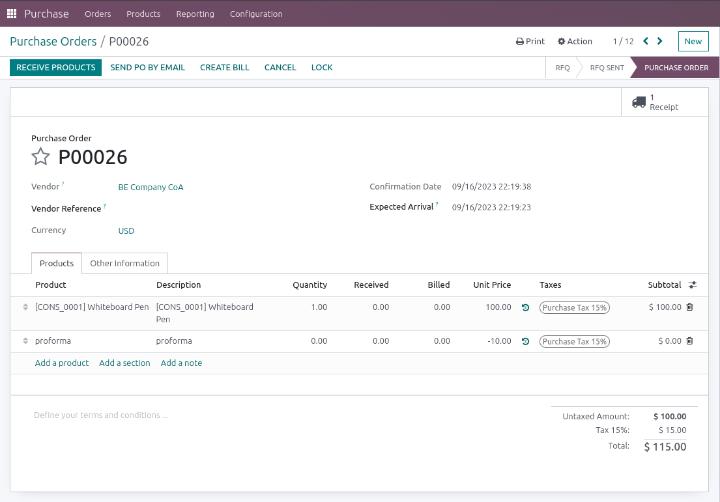Click the $ 115.00 total amount

[x=665, y=447]
